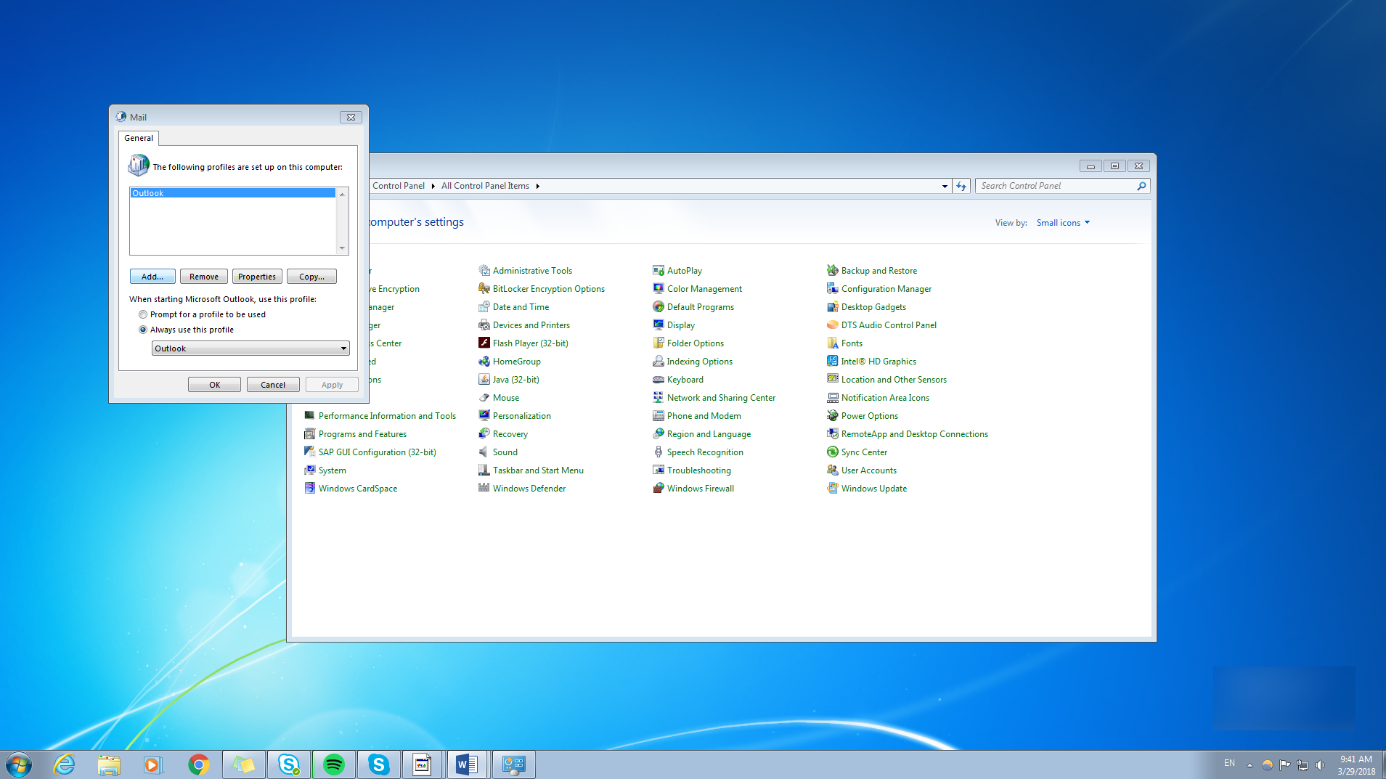Screen dimensions: 1386x779
Task: Open Power Options
Action: 862,416
